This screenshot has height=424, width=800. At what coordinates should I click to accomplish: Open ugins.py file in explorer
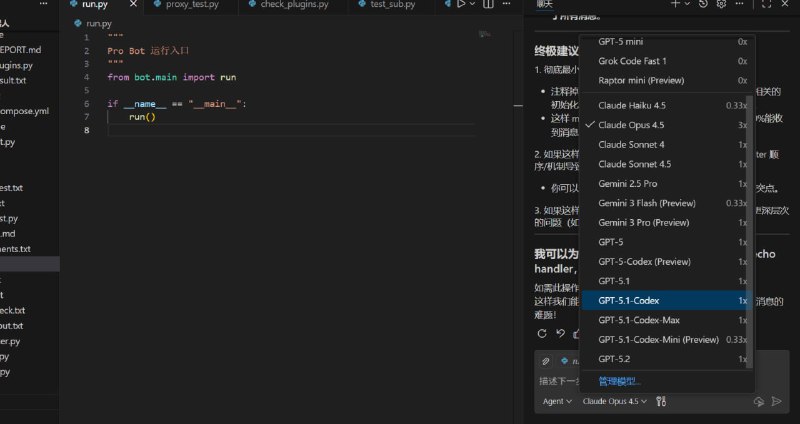[16, 65]
